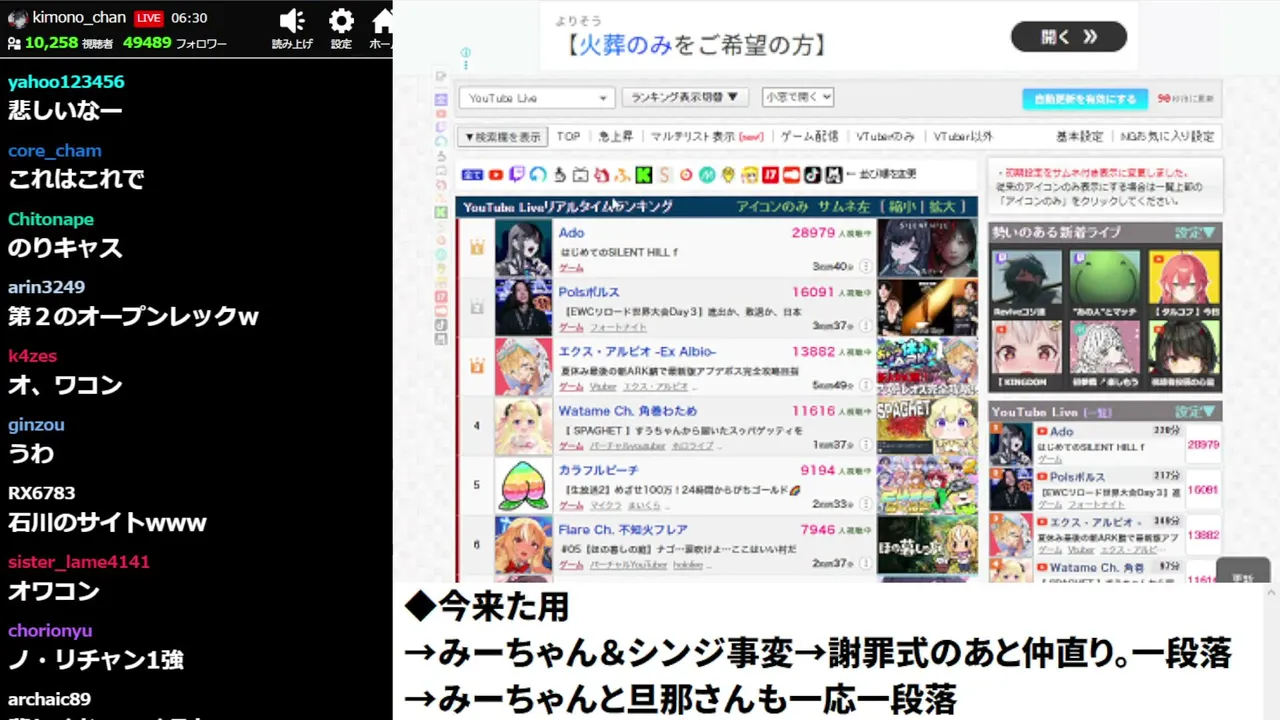
Task: Filter ranking by YouTube icon
Action: 495,175
